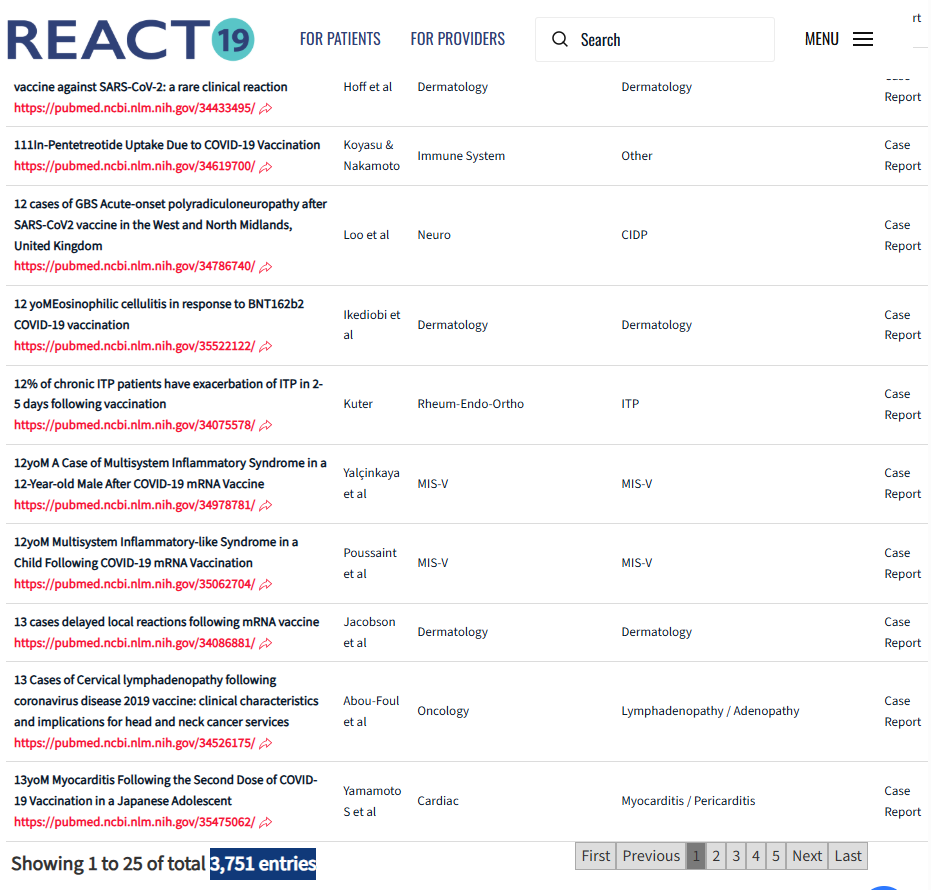Open the For Providers menu
This screenshot has width=931, height=890.
coord(457,40)
